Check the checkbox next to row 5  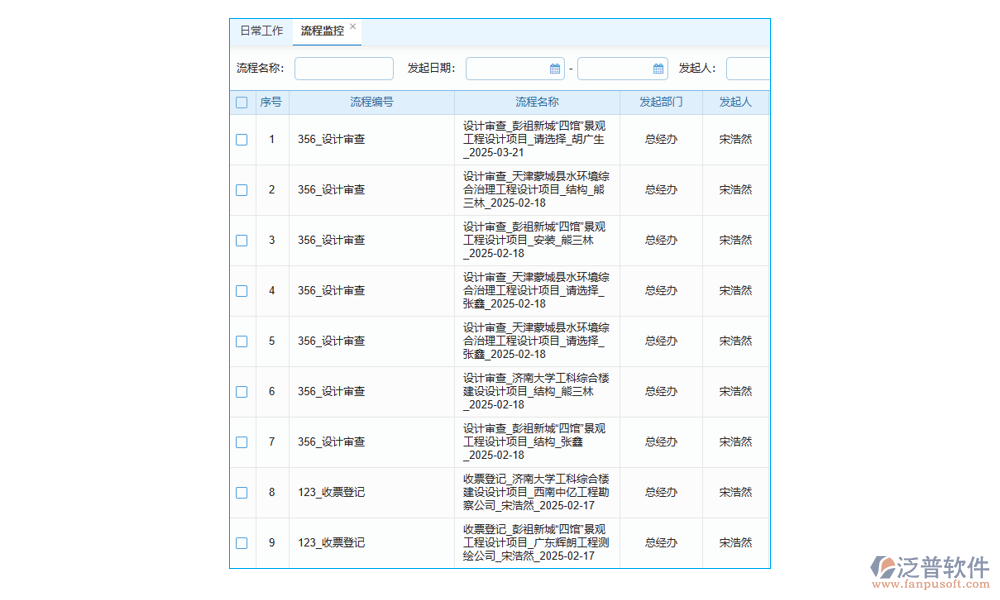coord(241,341)
